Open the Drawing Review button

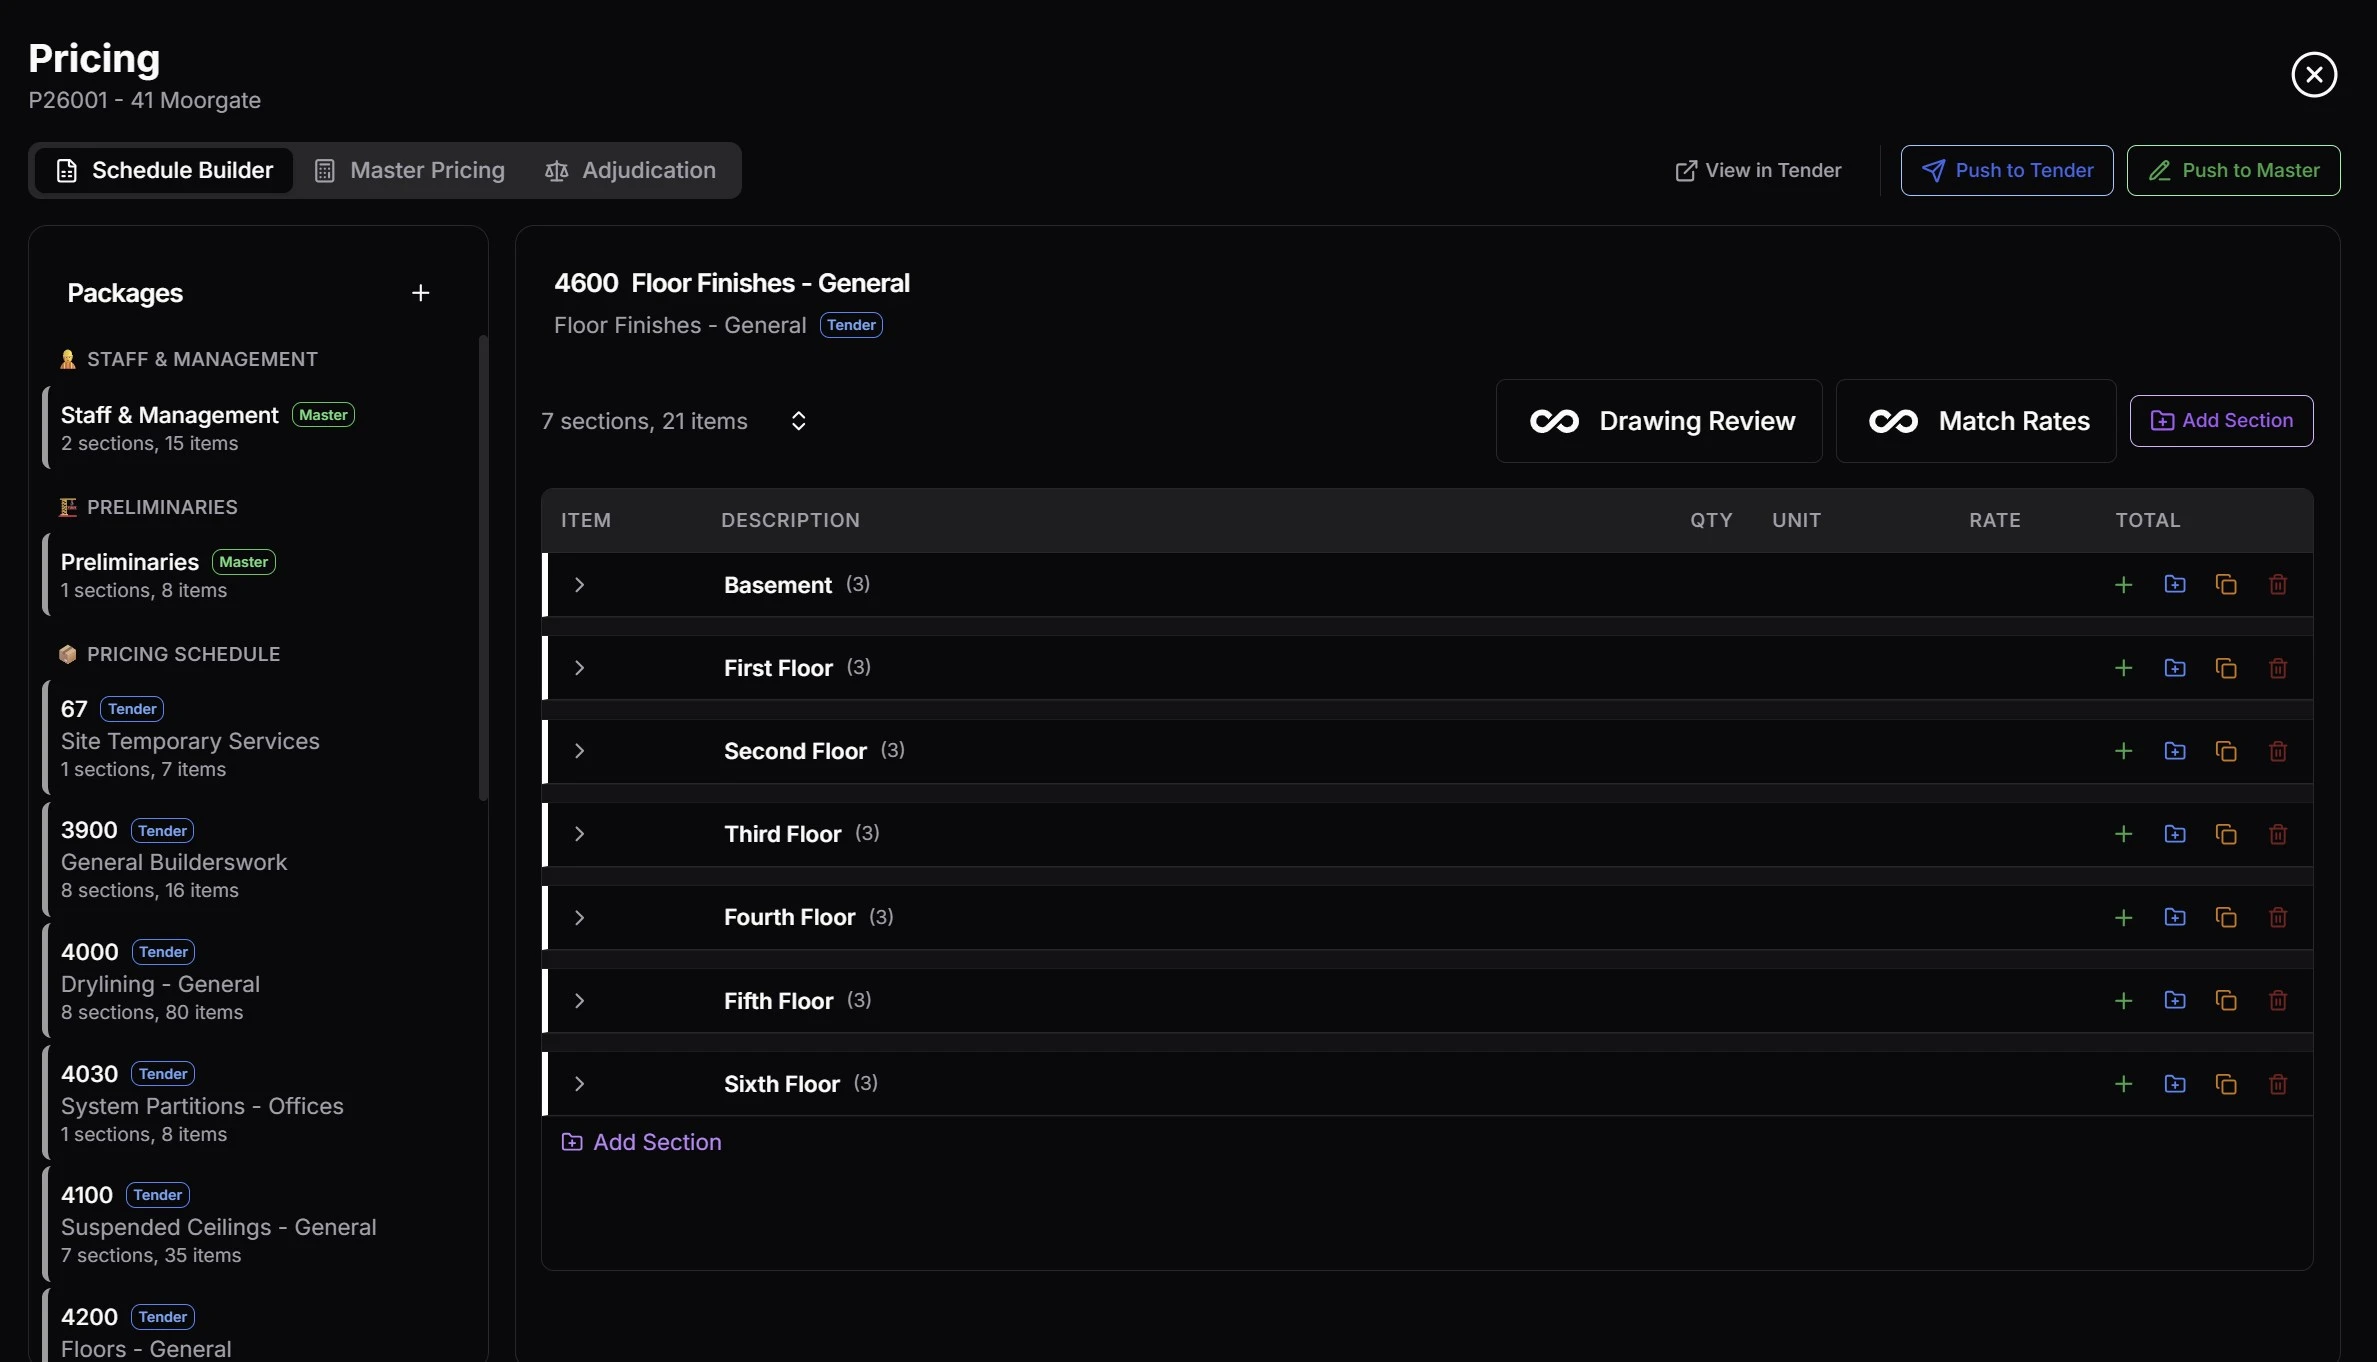(1659, 421)
